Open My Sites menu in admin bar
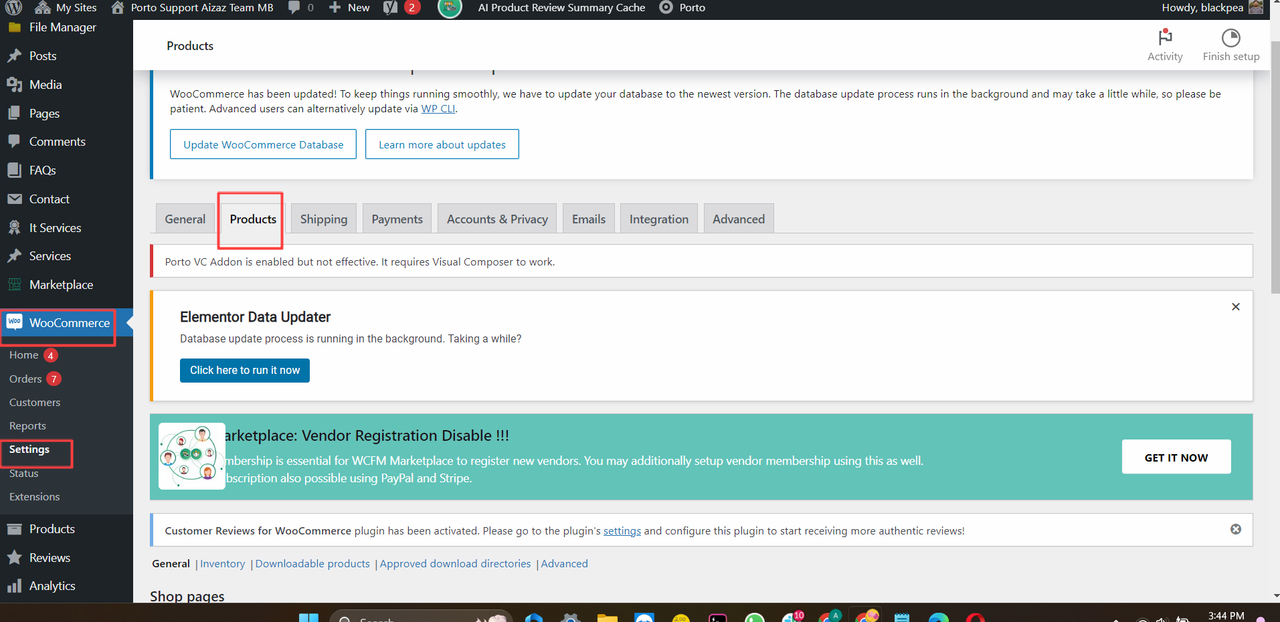This screenshot has width=1280, height=622. [x=65, y=7]
